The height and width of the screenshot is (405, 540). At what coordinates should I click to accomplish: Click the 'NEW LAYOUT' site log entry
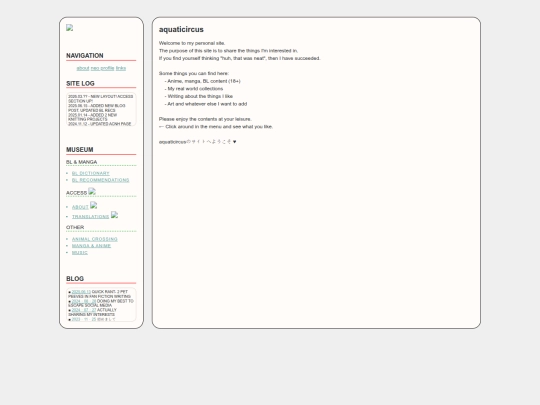point(101,99)
